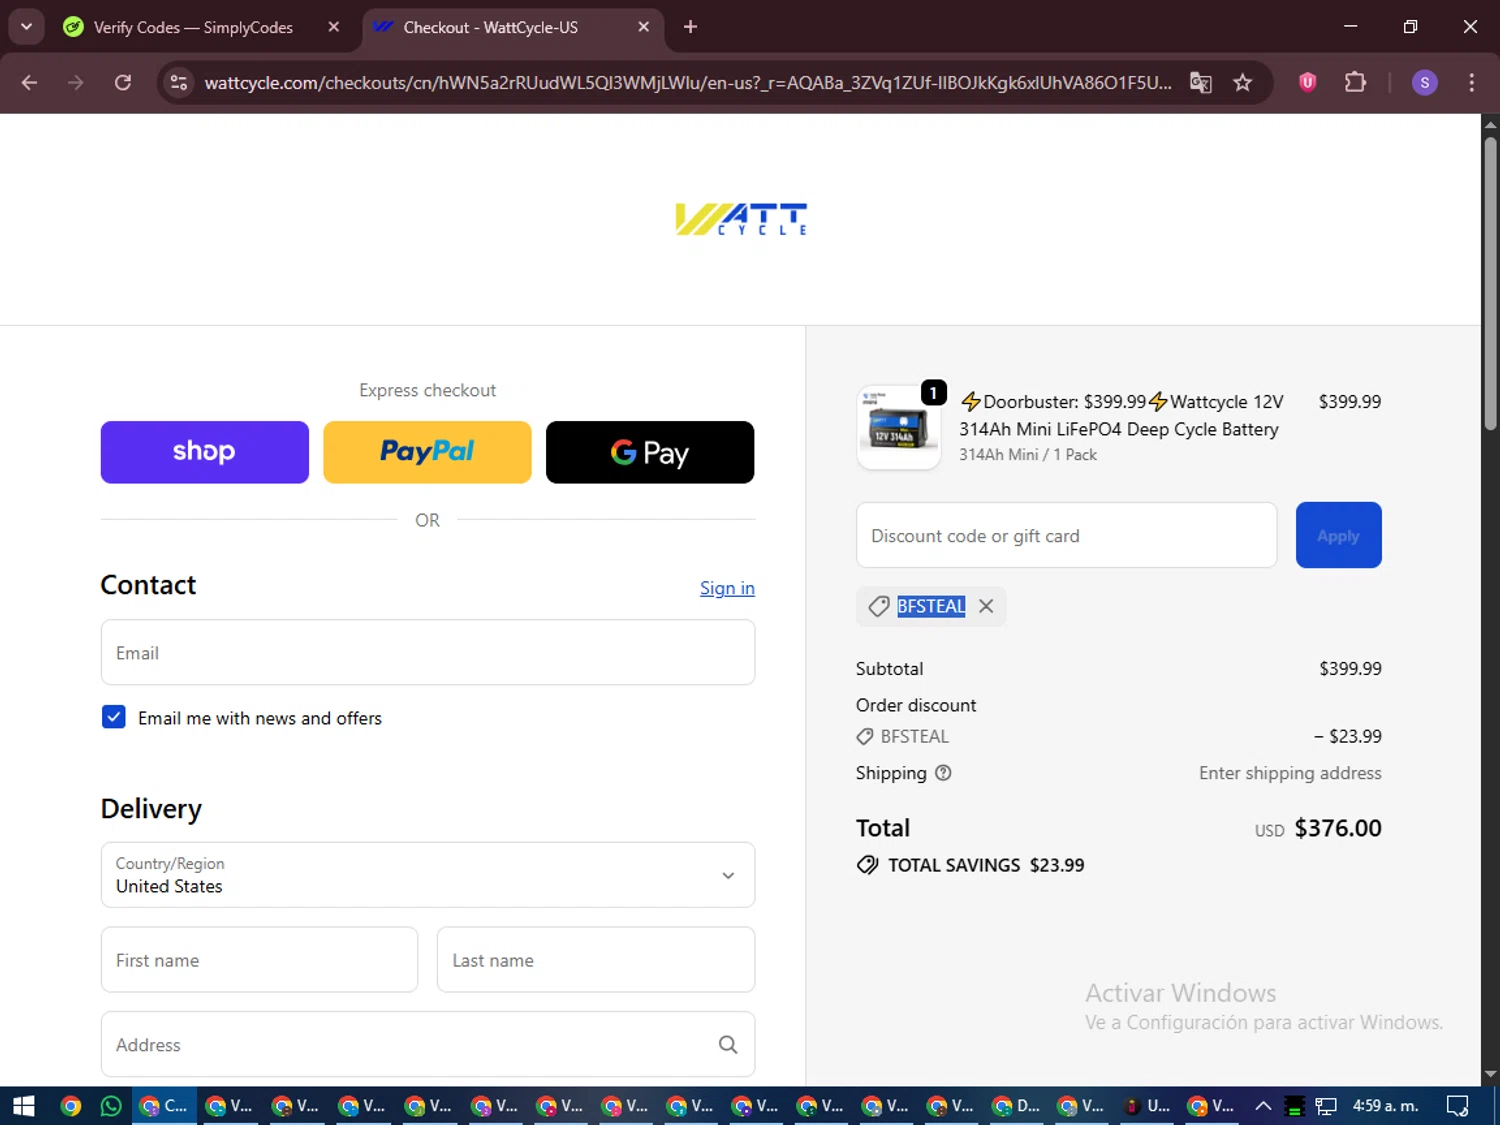Click the WattCycle logo

(x=741, y=219)
